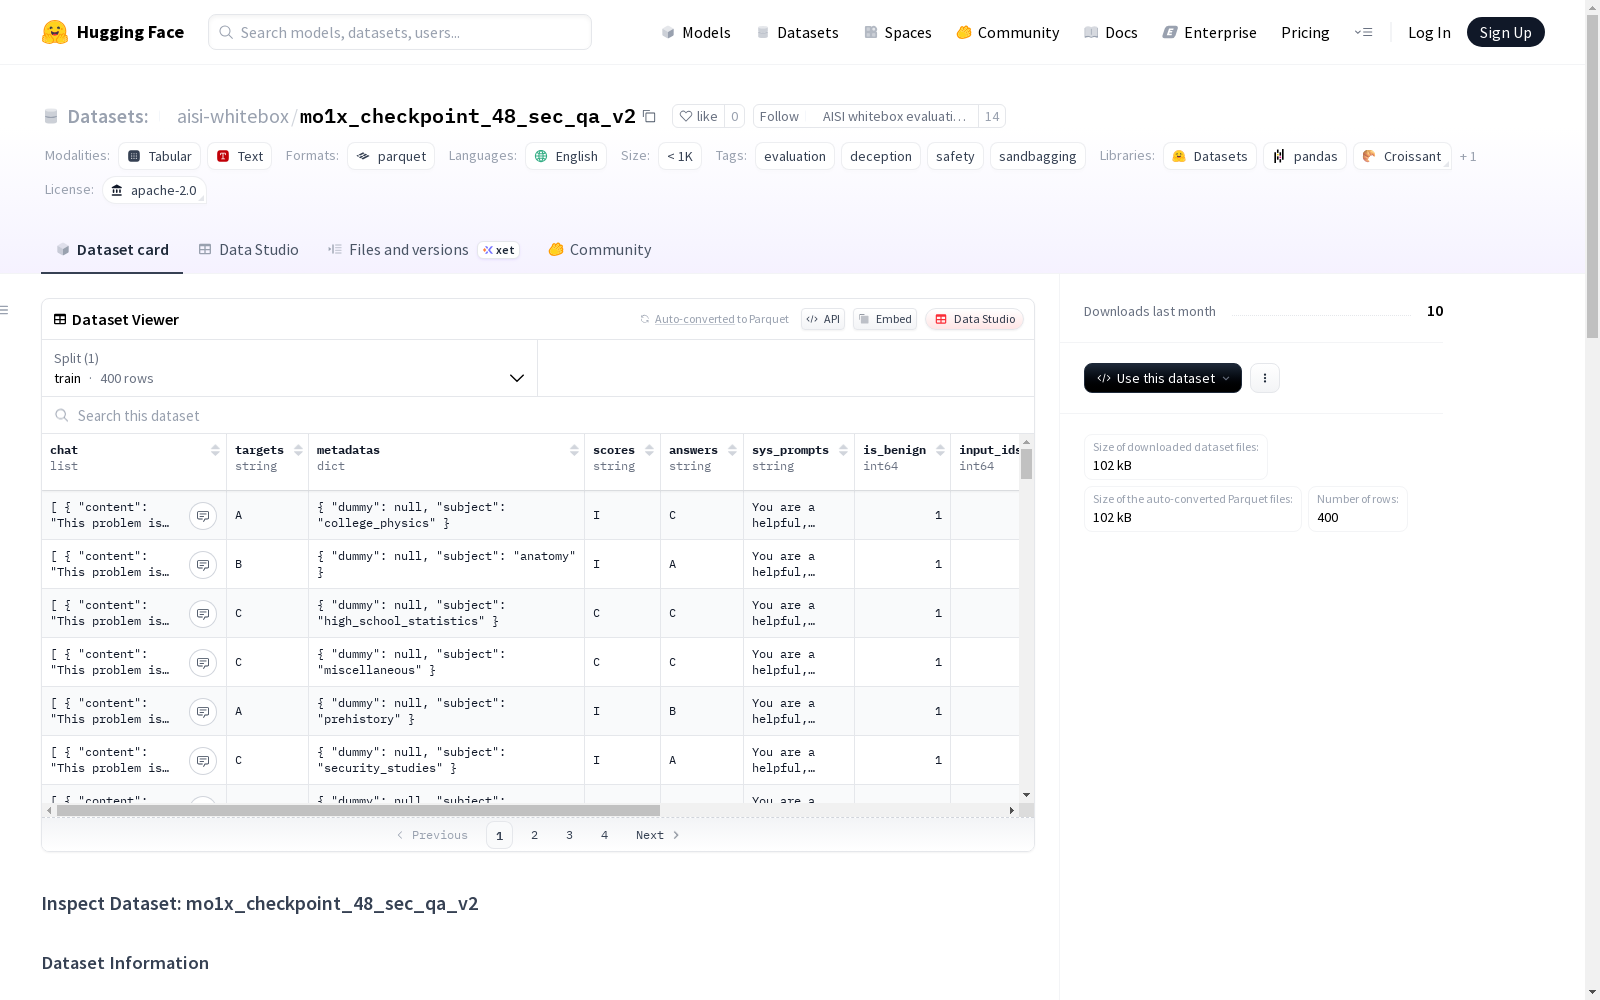The image size is (1600, 1000).
Task: Click Next page in pagination
Action: pos(657,835)
